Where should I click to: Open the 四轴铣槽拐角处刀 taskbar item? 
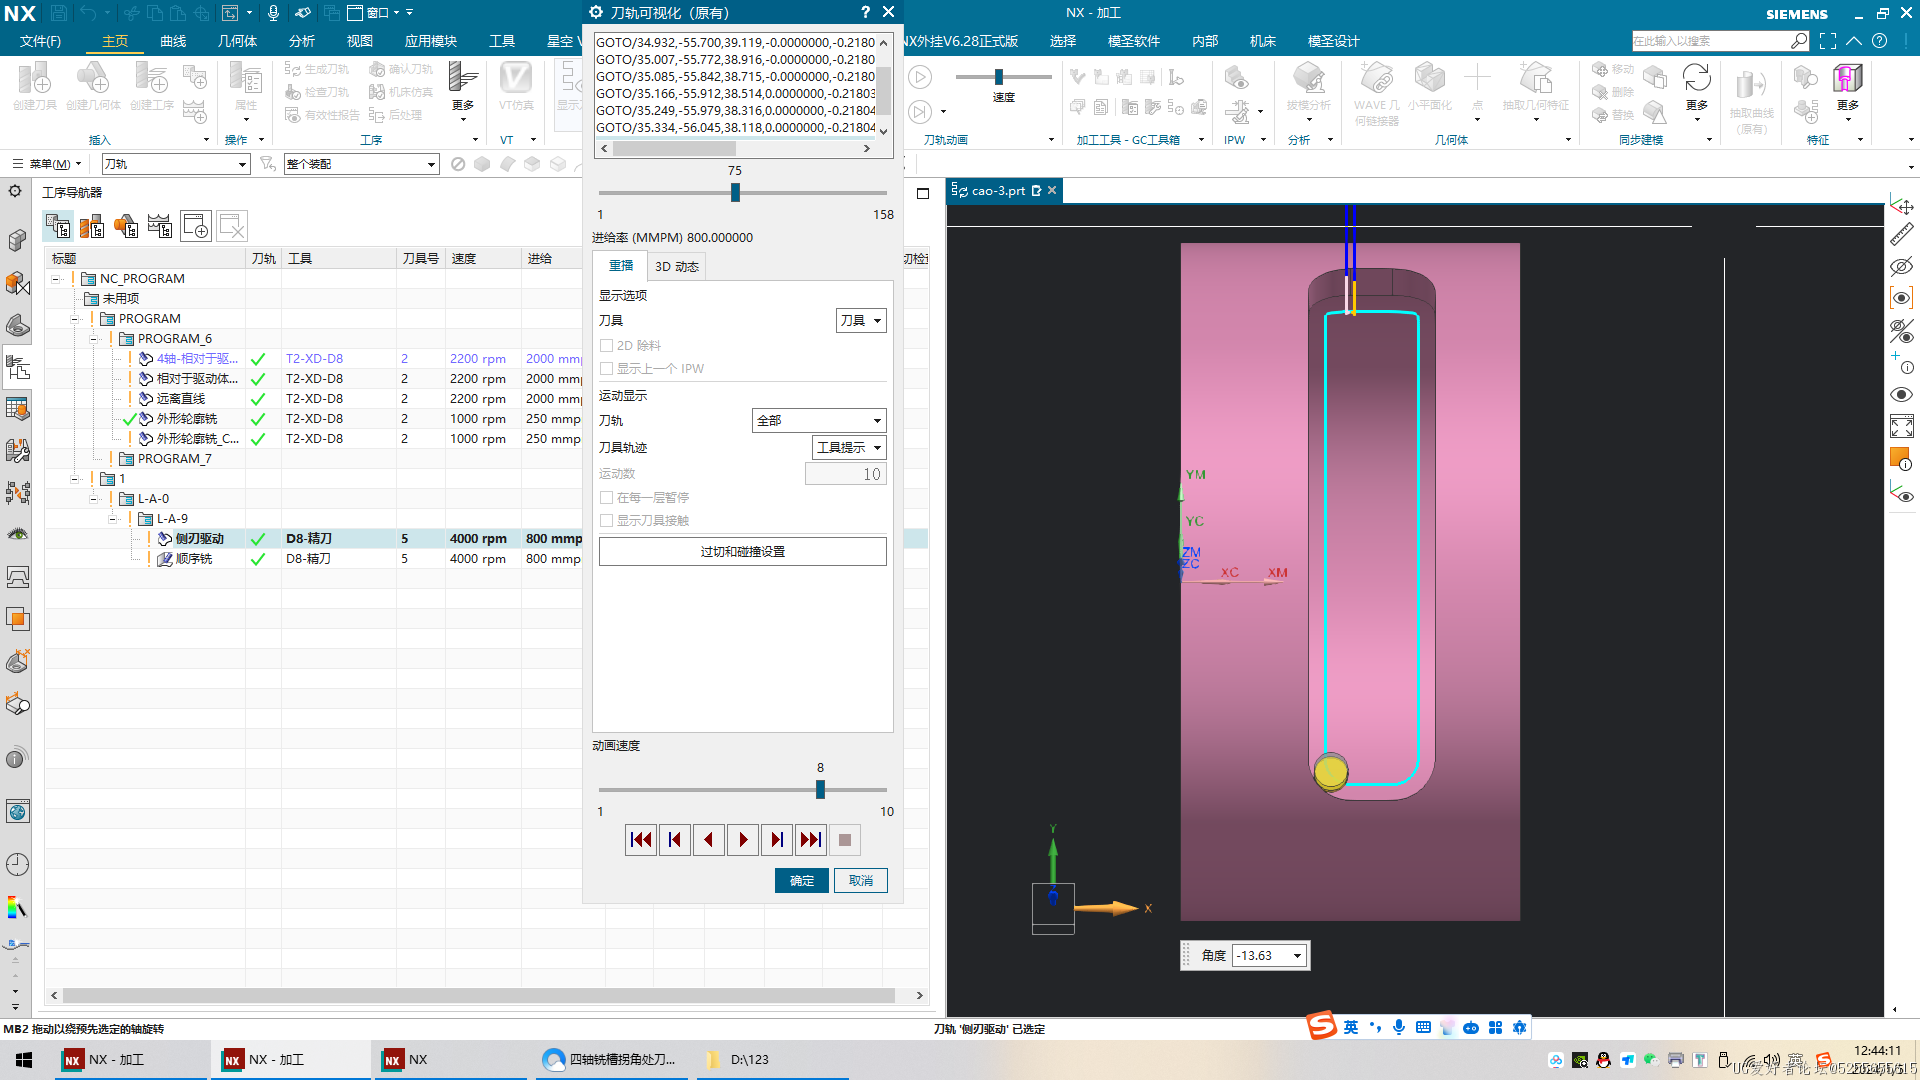[x=610, y=1060]
